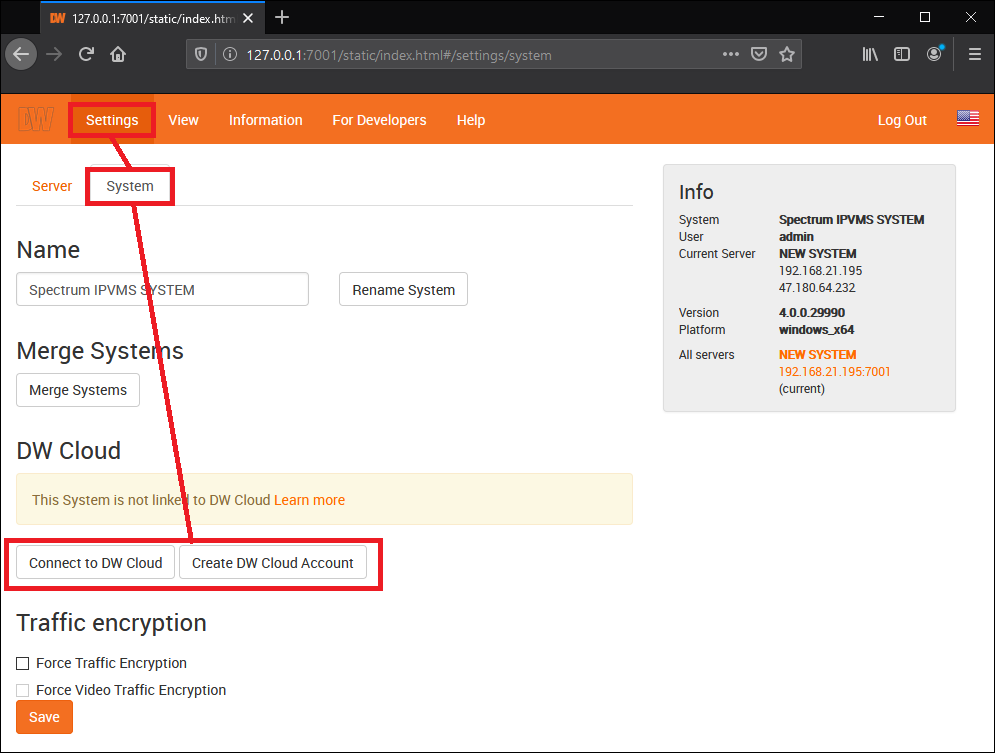
Task: Click the Firefox account icon with blue dot
Action: pos(934,54)
